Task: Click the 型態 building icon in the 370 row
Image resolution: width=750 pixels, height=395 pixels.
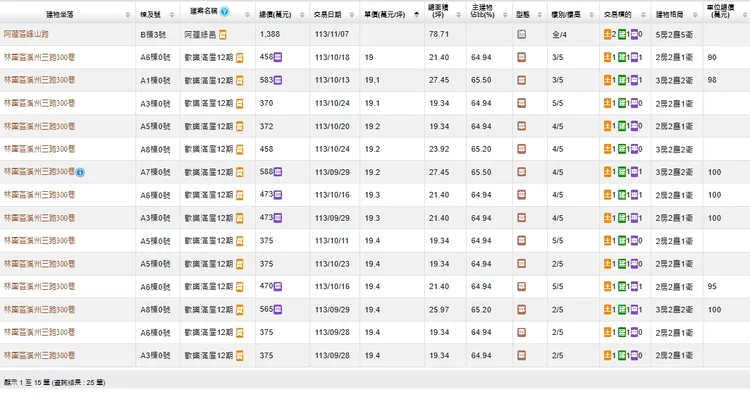Action: click(521, 103)
